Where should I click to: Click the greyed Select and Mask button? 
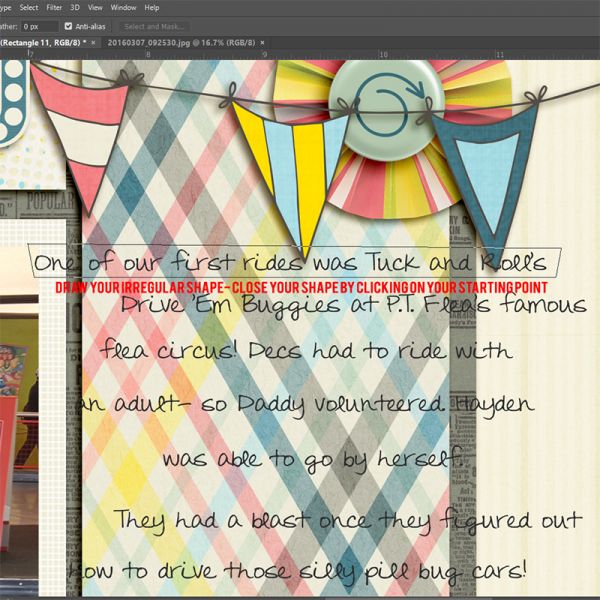(x=154, y=26)
